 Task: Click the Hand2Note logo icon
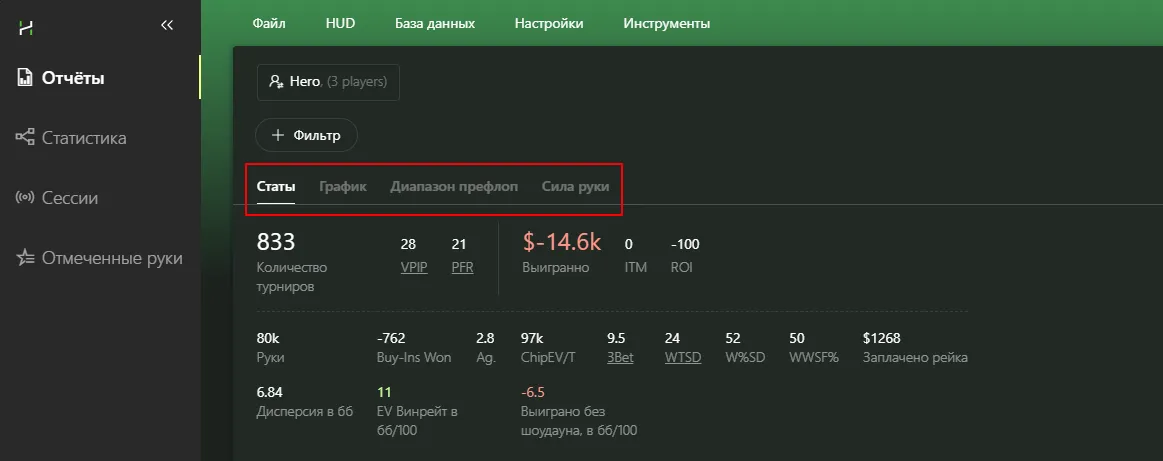(x=27, y=27)
